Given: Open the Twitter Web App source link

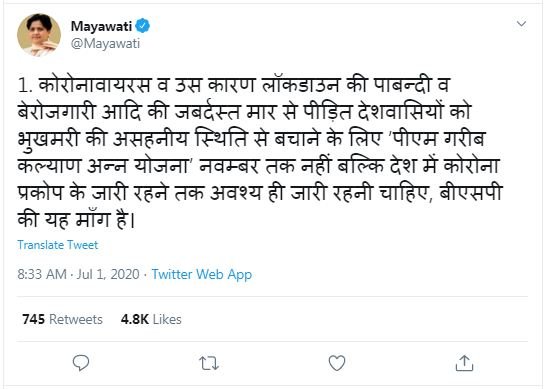Looking at the screenshot, I should tap(202, 274).
